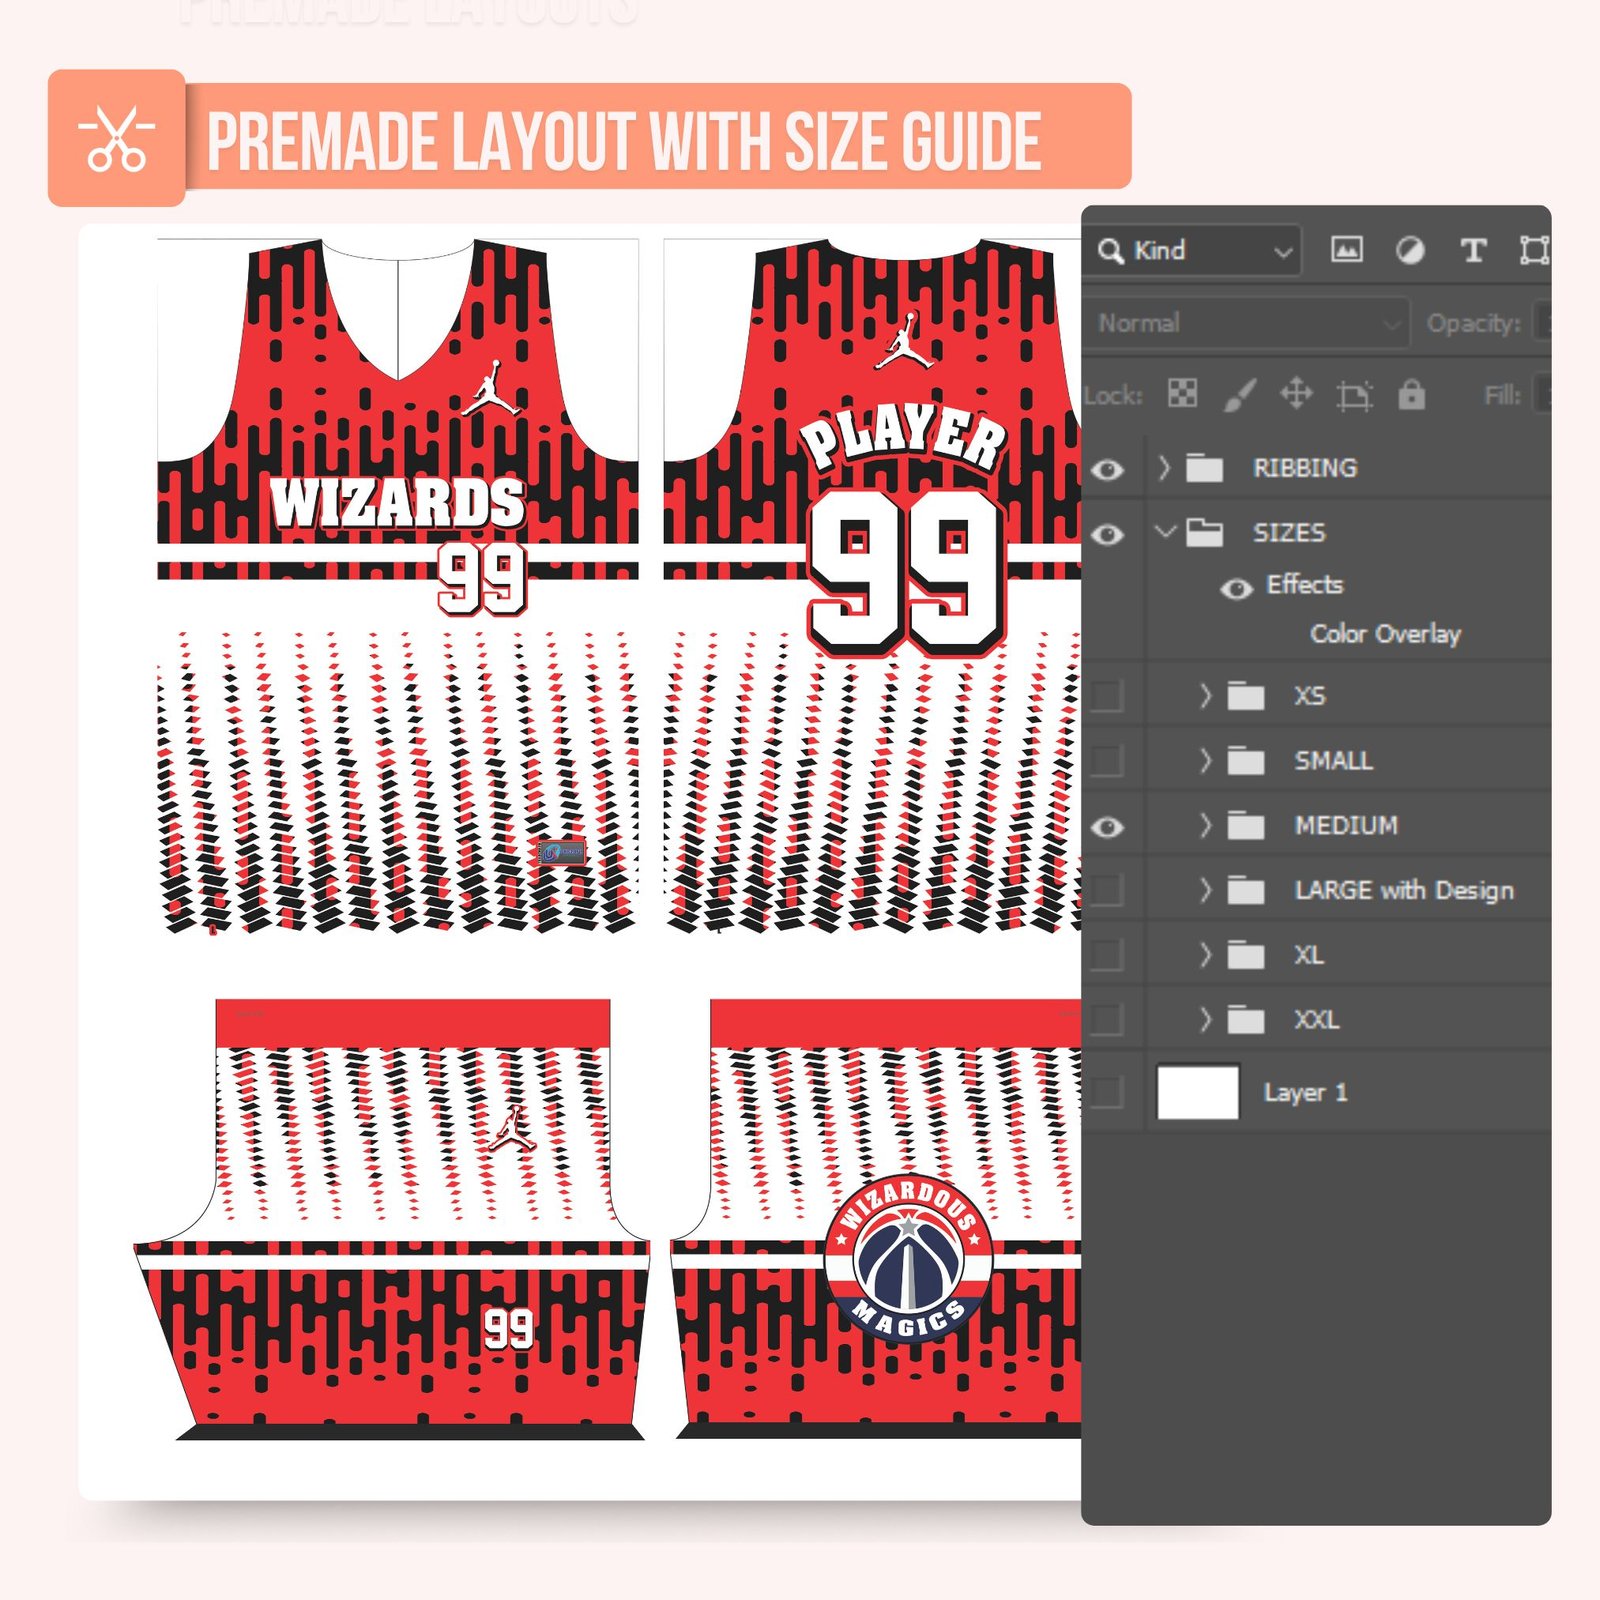Collapse the SIZES group chevron
This screenshot has width=1600, height=1600.
[1164, 531]
